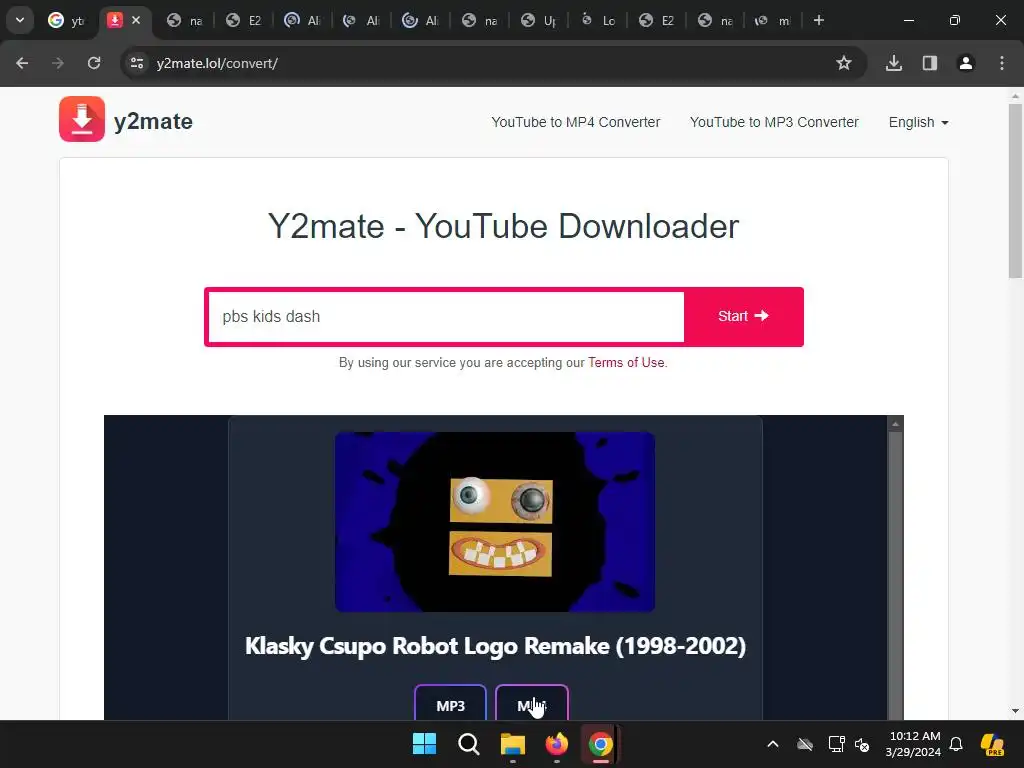This screenshot has width=1024, height=768.
Task: Open the Terms of Use link
Action: click(626, 362)
